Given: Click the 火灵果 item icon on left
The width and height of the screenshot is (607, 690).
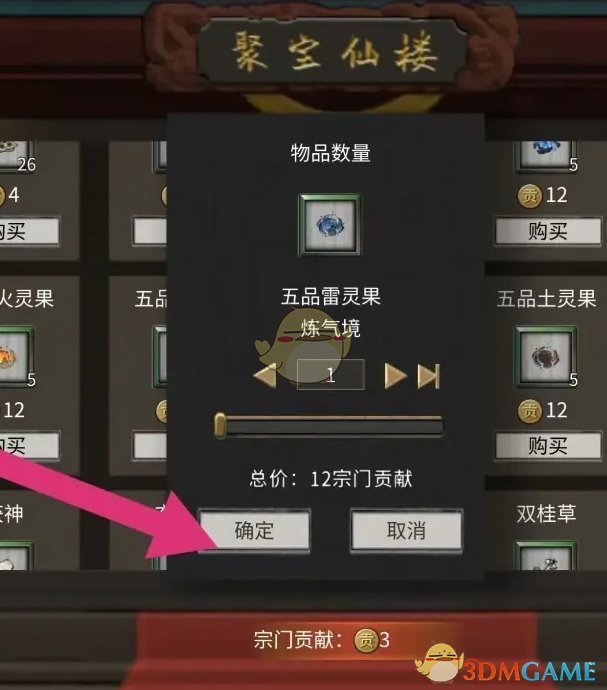Looking at the screenshot, I should click(14, 357).
